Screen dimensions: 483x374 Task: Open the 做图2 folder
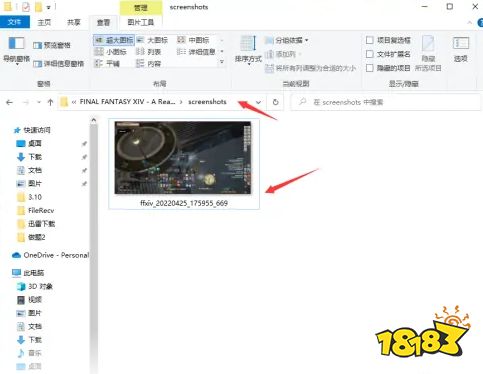(x=31, y=237)
